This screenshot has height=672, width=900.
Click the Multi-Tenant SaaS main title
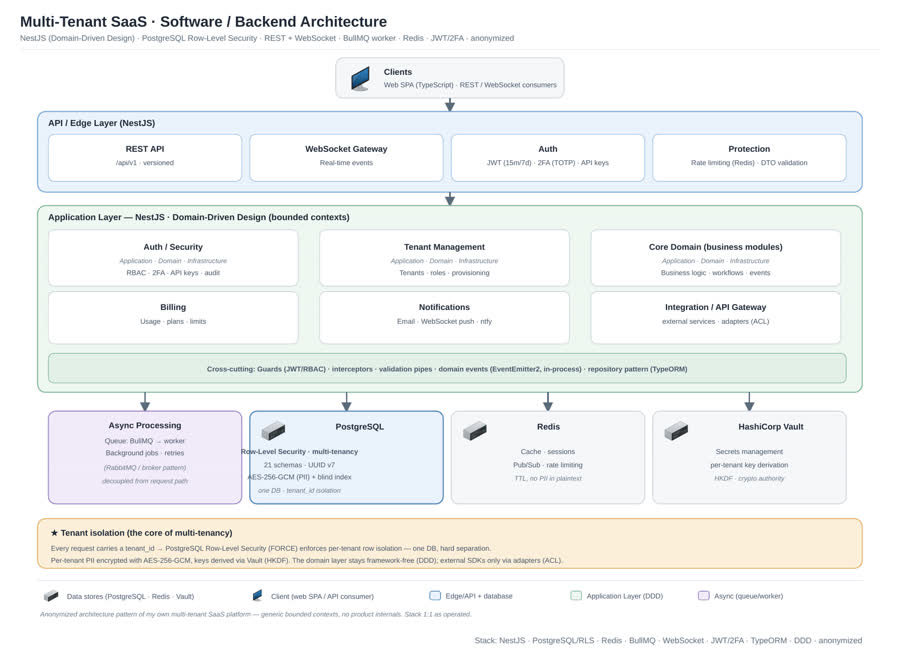(x=203, y=22)
